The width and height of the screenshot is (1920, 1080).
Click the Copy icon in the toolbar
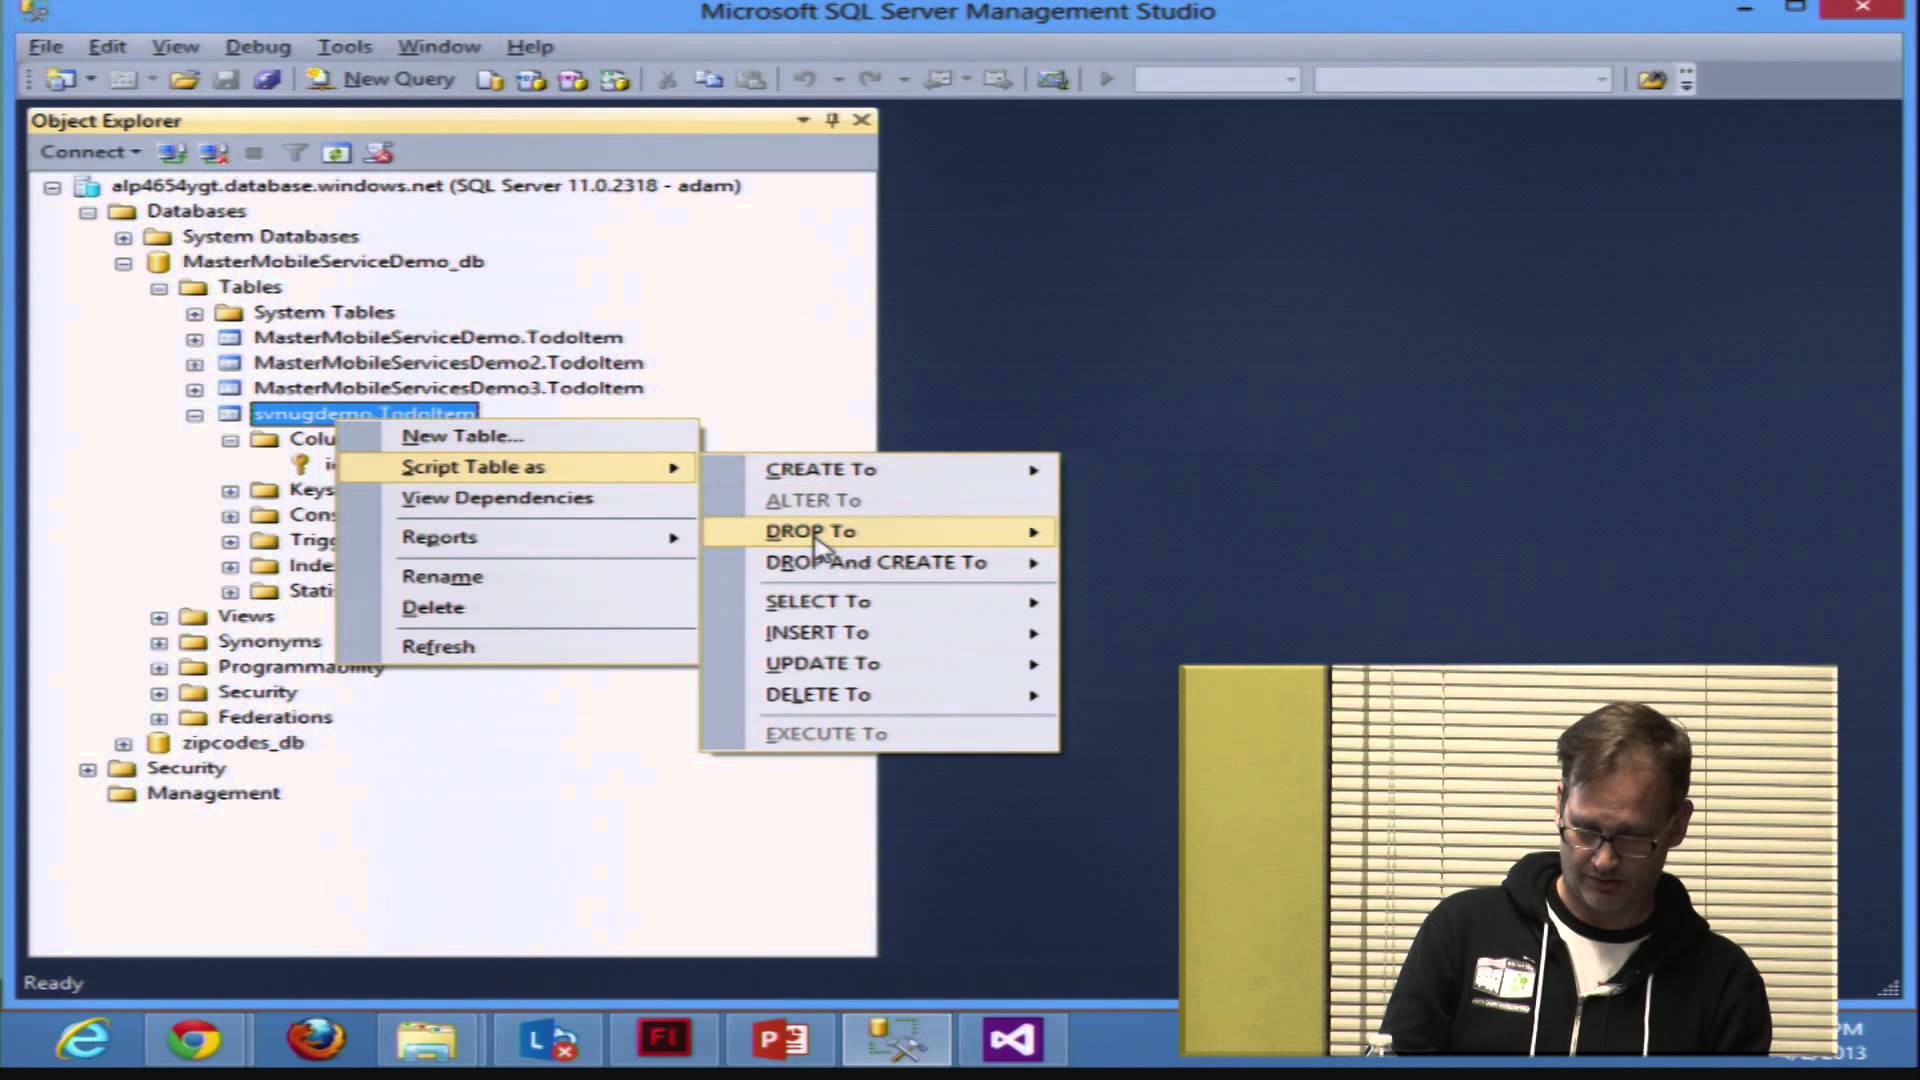[709, 79]
